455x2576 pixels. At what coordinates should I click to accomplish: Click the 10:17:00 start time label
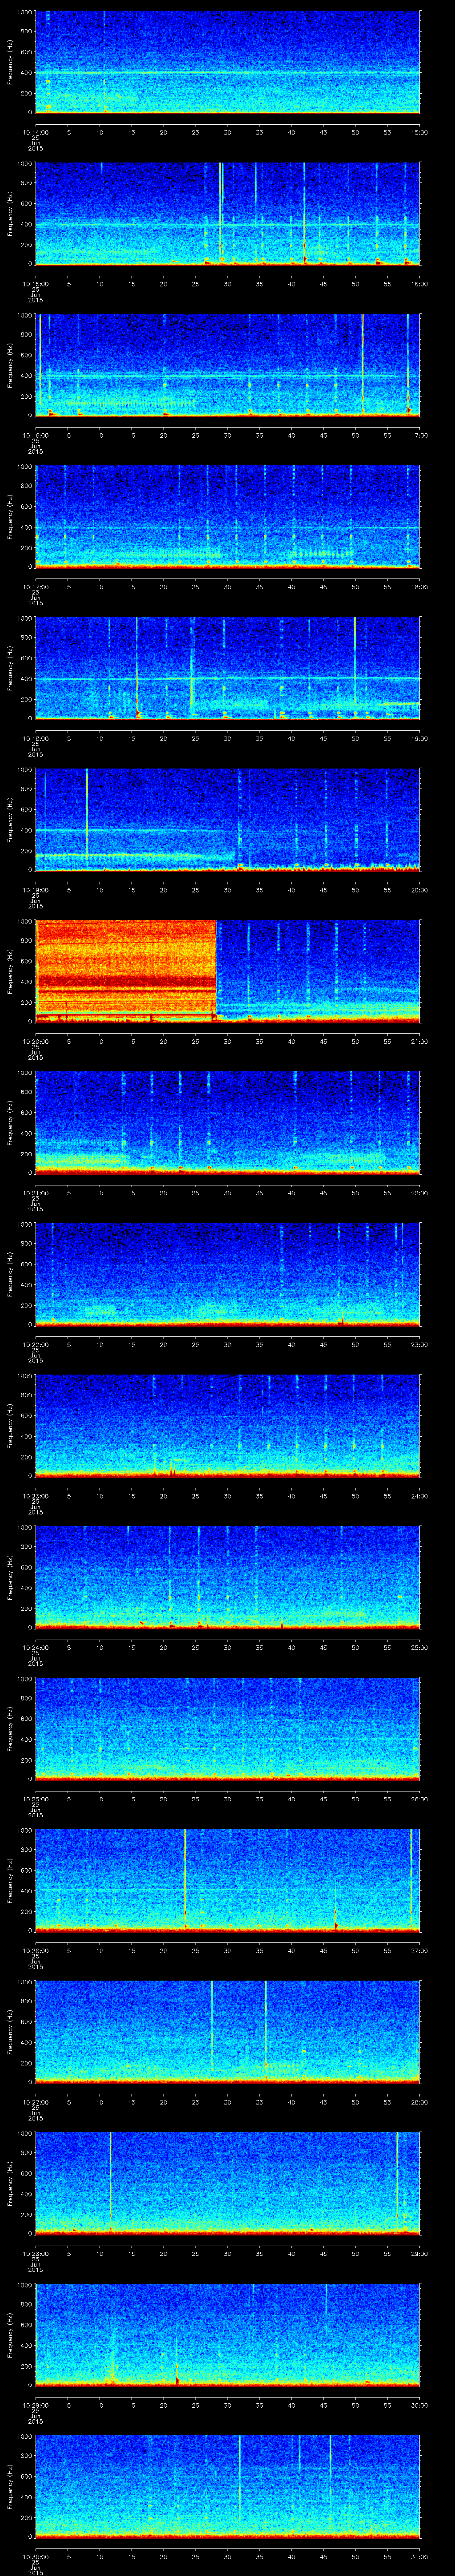click(x=35, y=587)
